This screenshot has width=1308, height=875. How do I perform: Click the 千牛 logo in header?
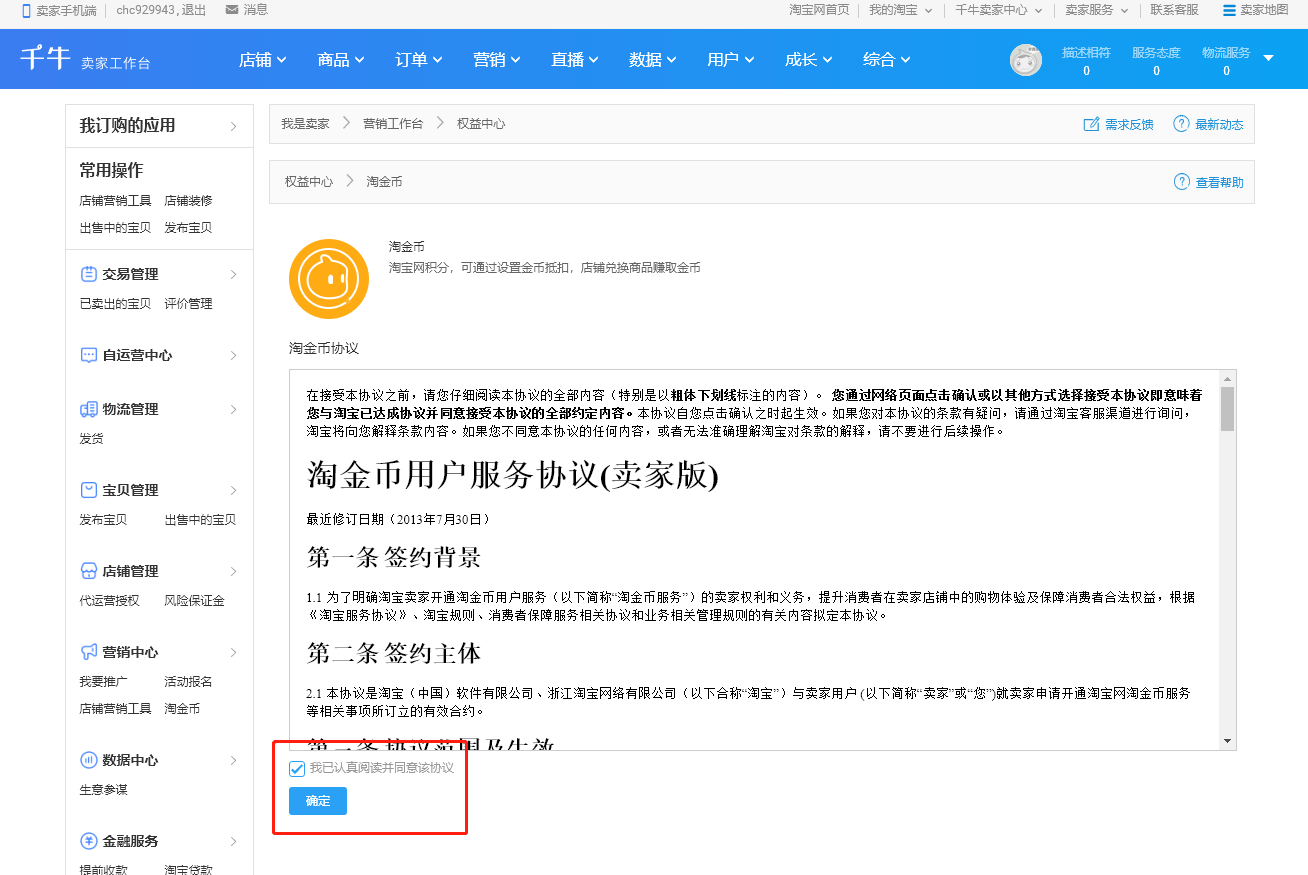[46, 58]
